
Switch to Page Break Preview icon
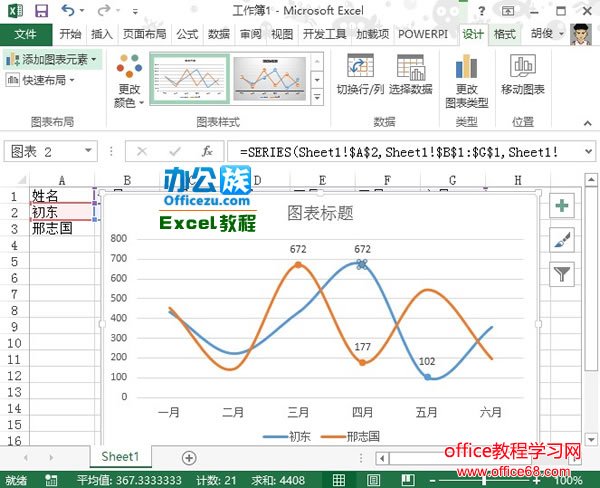[408, 480]
